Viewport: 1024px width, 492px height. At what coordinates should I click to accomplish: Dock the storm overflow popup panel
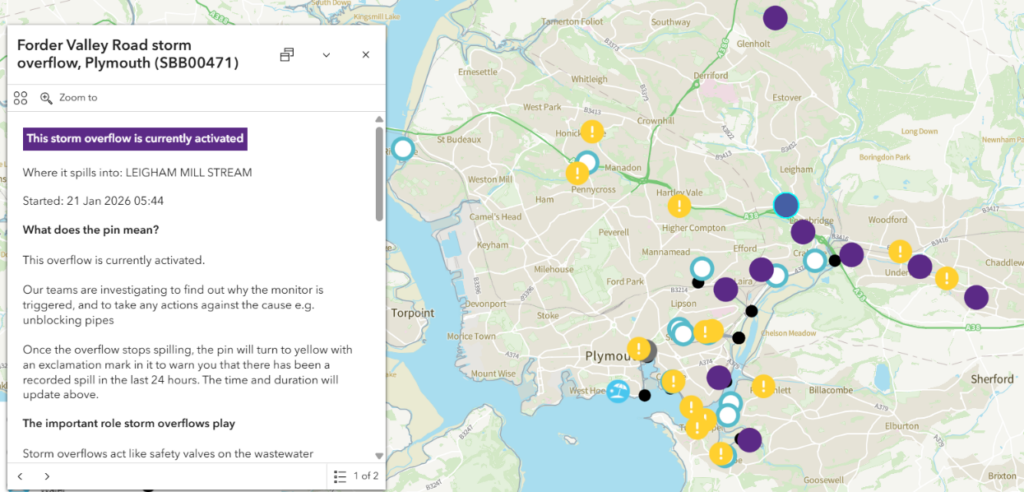(287, 55)
